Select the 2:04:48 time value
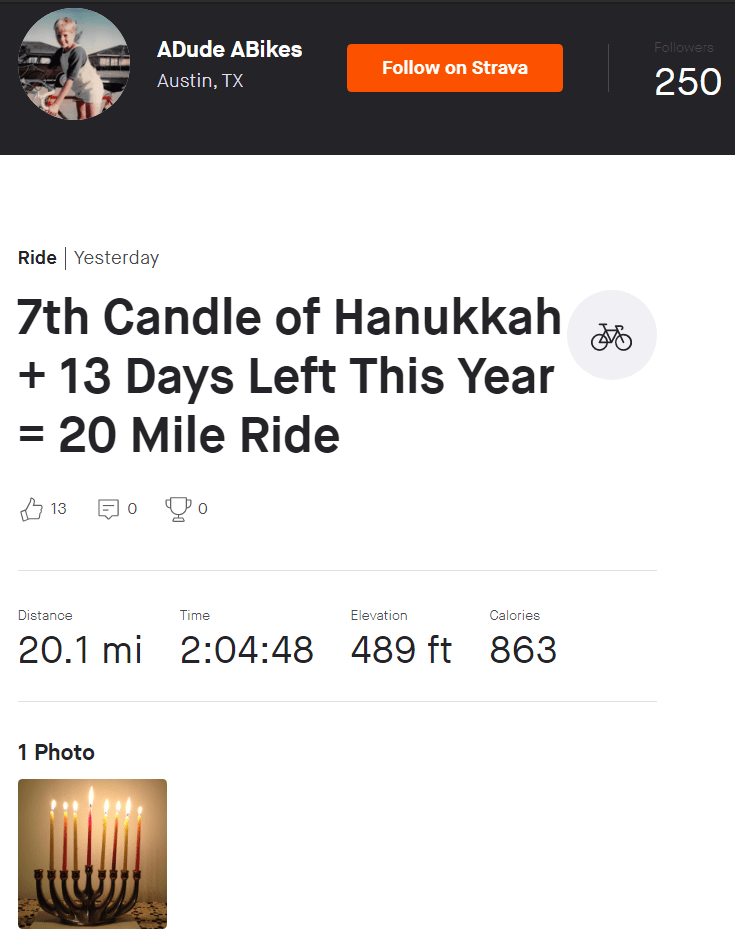Image resolution: width=735 pixels, height=936 pixels. coord(247,650)
